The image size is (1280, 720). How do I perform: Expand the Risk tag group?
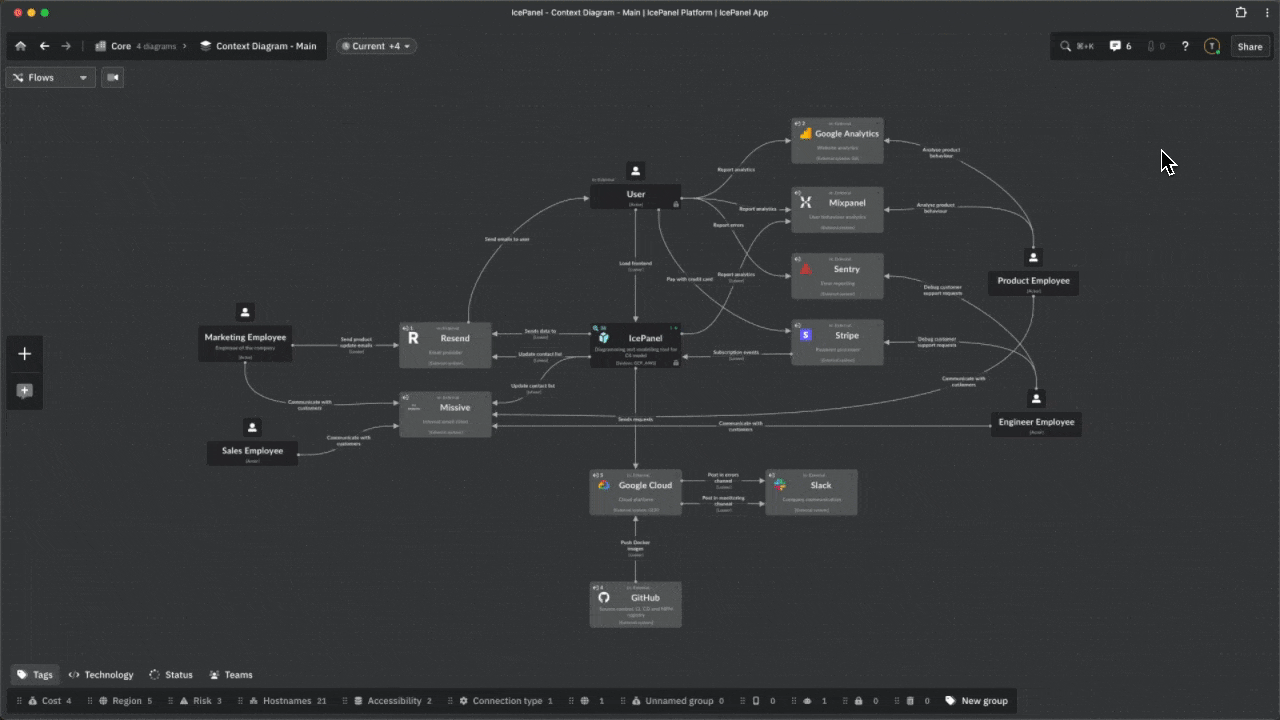[201, 701]
